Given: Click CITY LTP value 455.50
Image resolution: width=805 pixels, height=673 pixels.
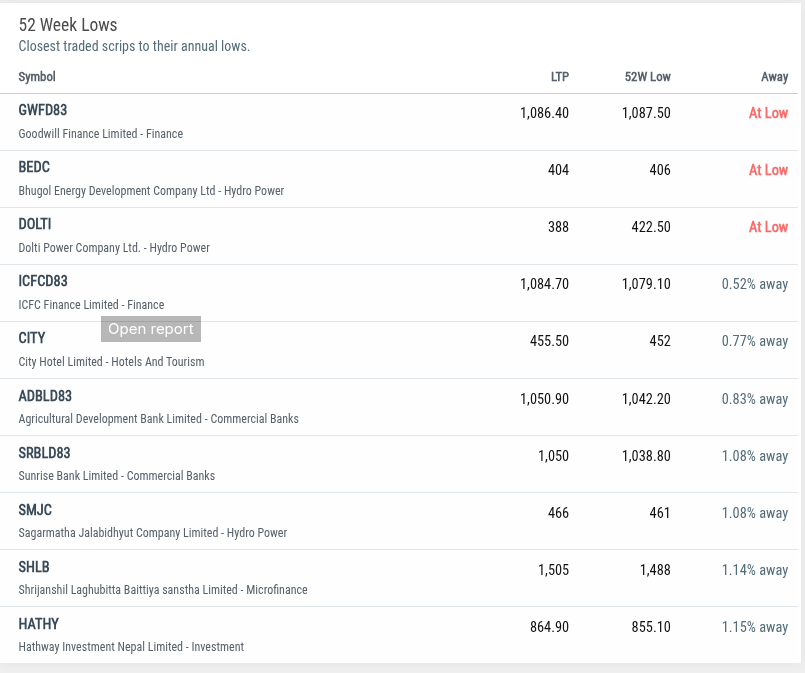Looking at the screenshot, I should click(x=549, y=341).
